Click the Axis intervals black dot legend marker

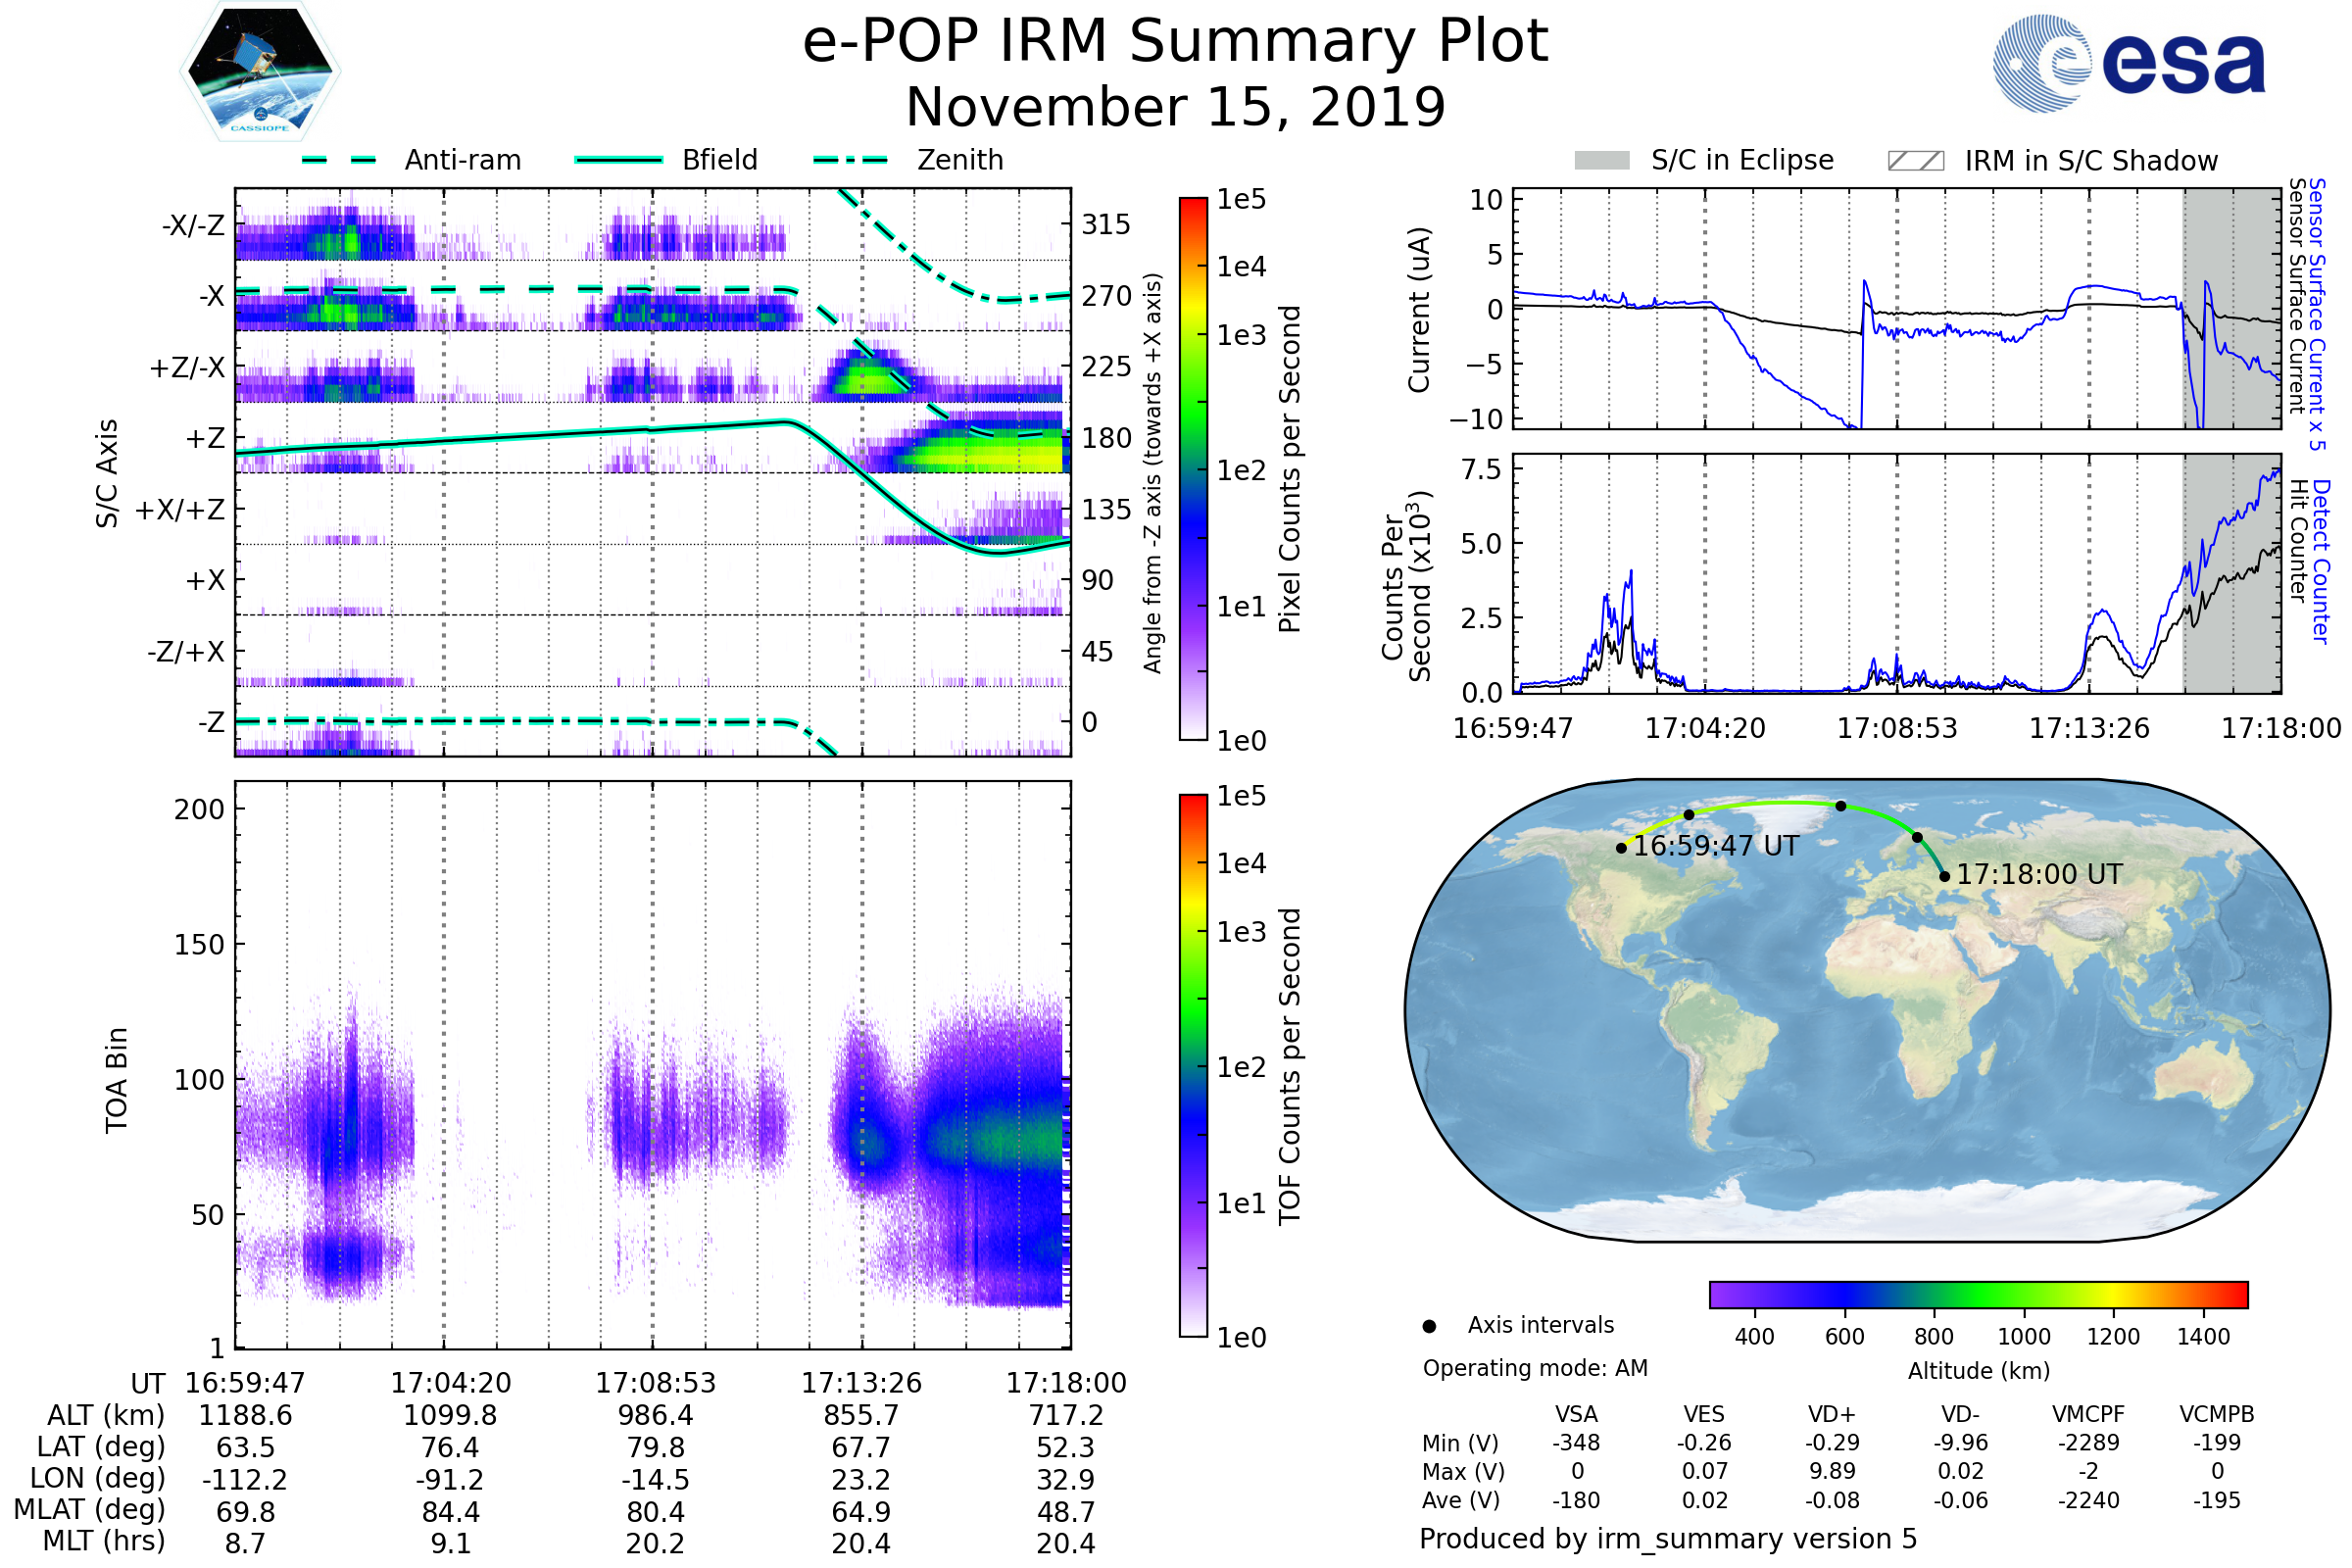click(1429, 1326)
